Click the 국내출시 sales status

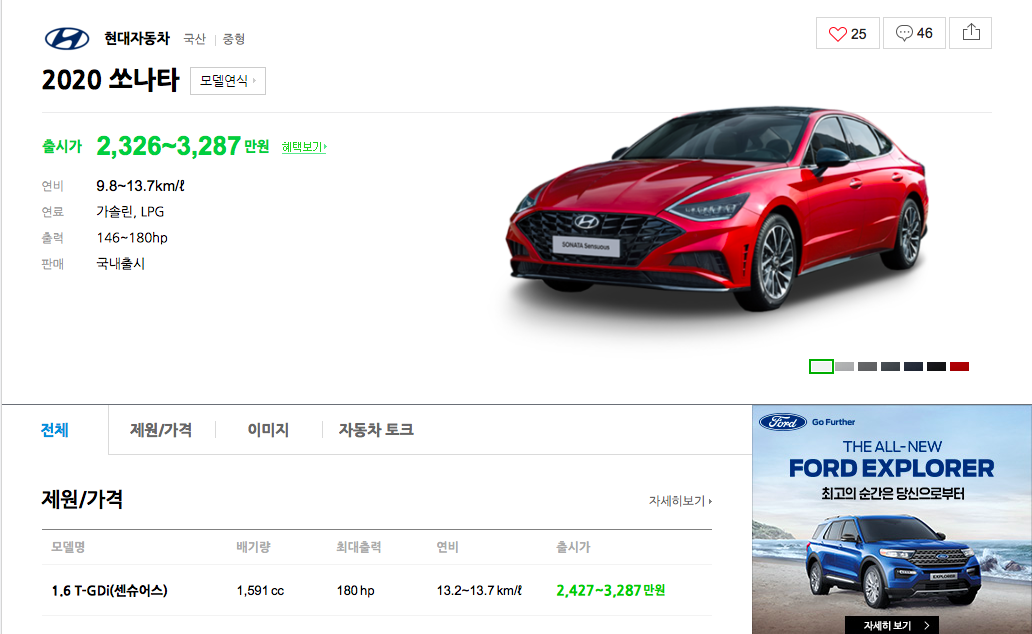point(120,264)
